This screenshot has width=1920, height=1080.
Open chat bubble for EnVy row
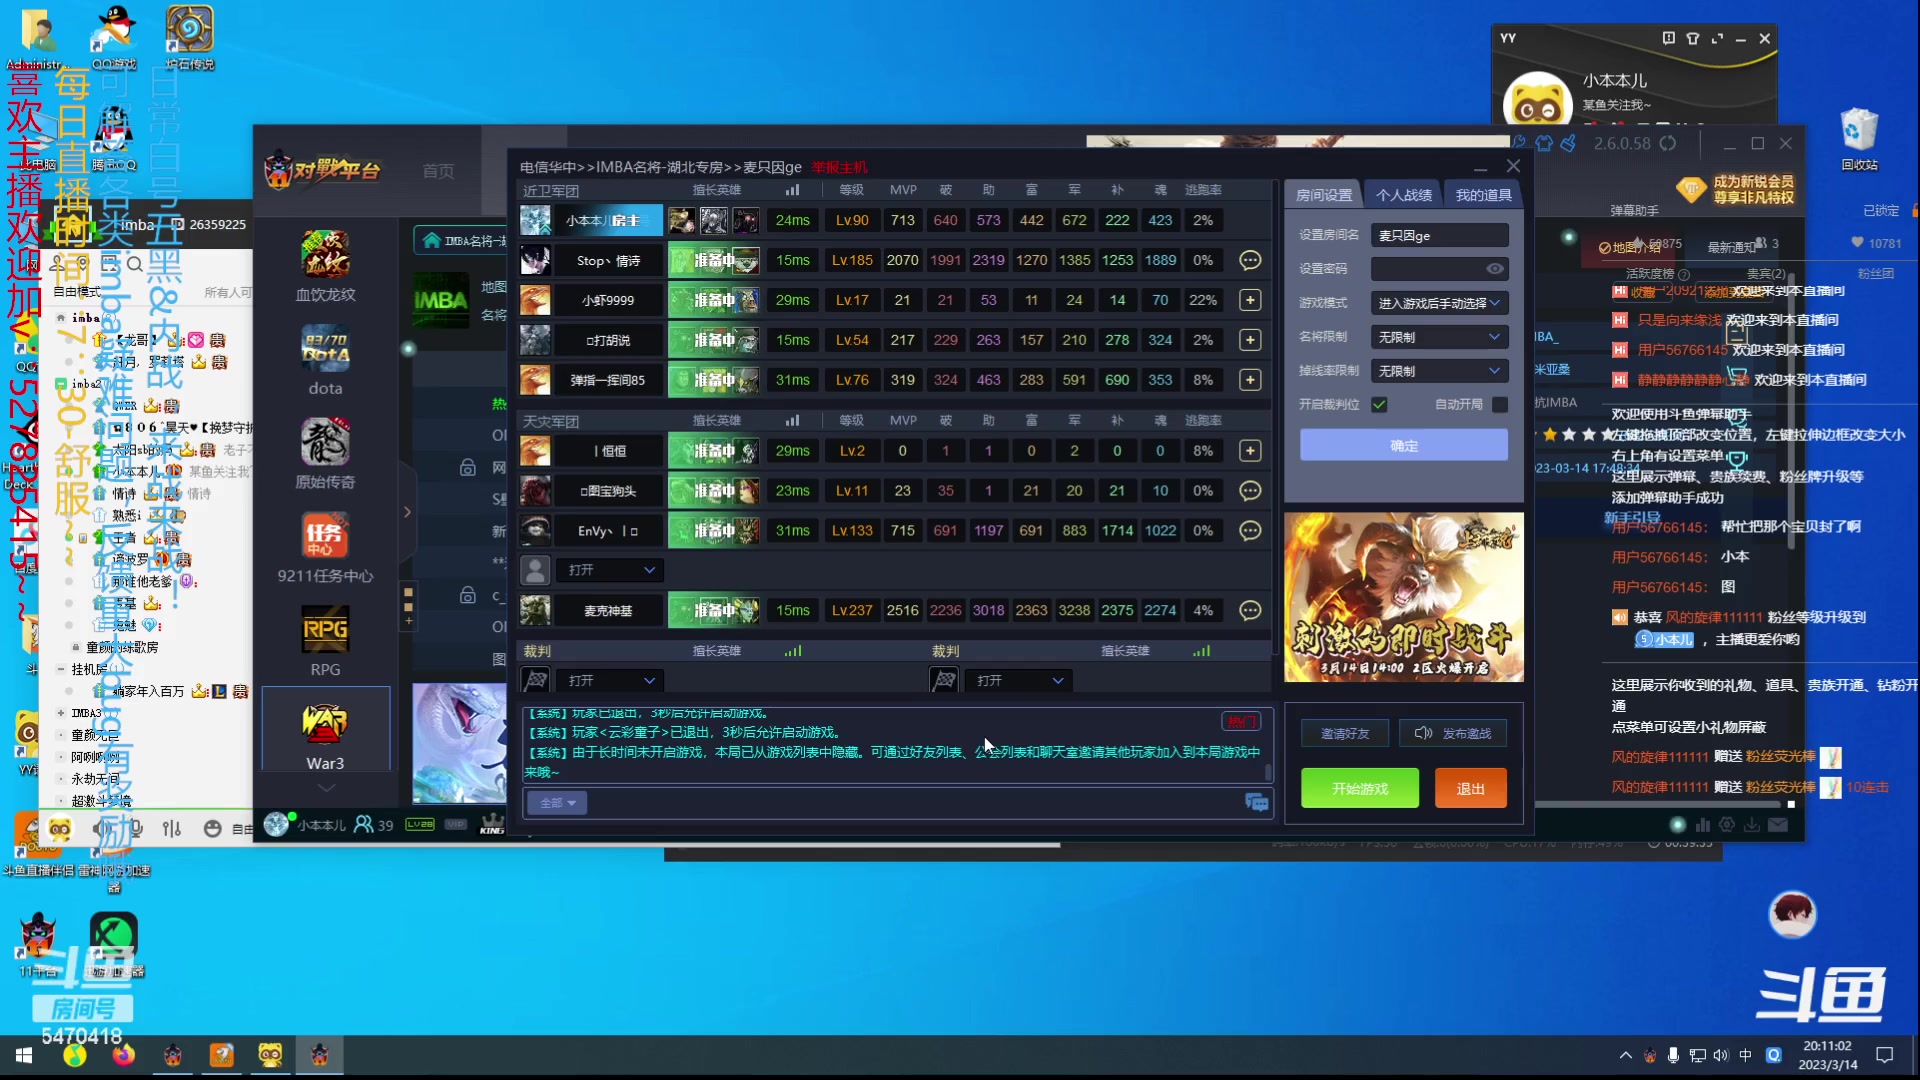pyautogui.click(x=1250, y=531)
